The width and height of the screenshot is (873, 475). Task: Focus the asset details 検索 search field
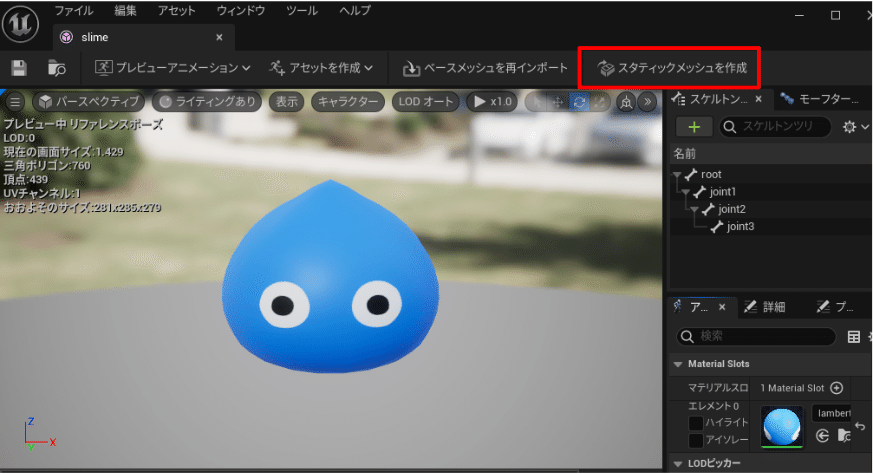pos(756,336)
